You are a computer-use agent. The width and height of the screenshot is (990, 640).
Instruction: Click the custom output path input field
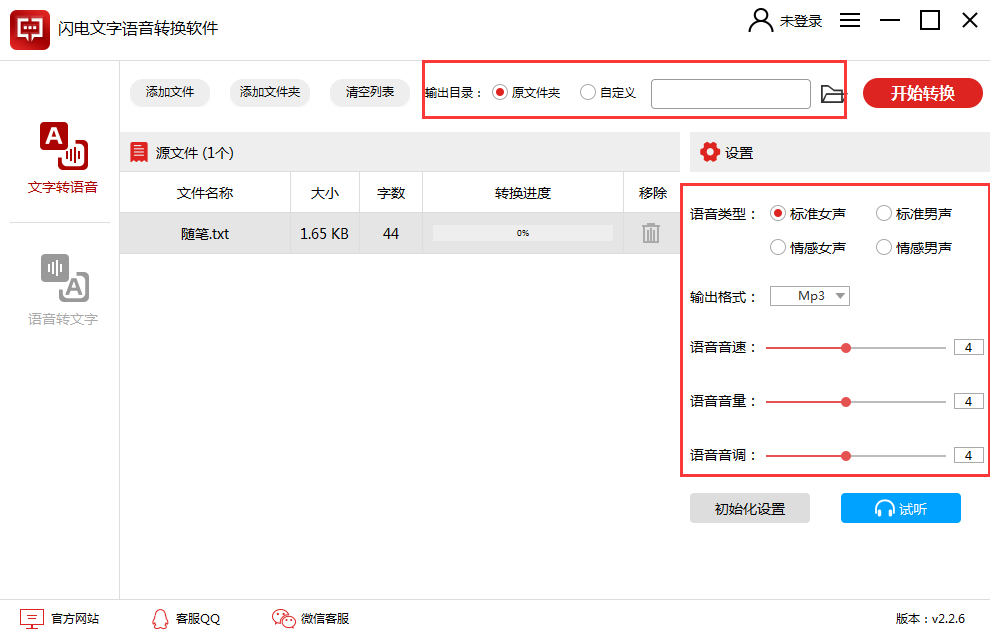730,93
